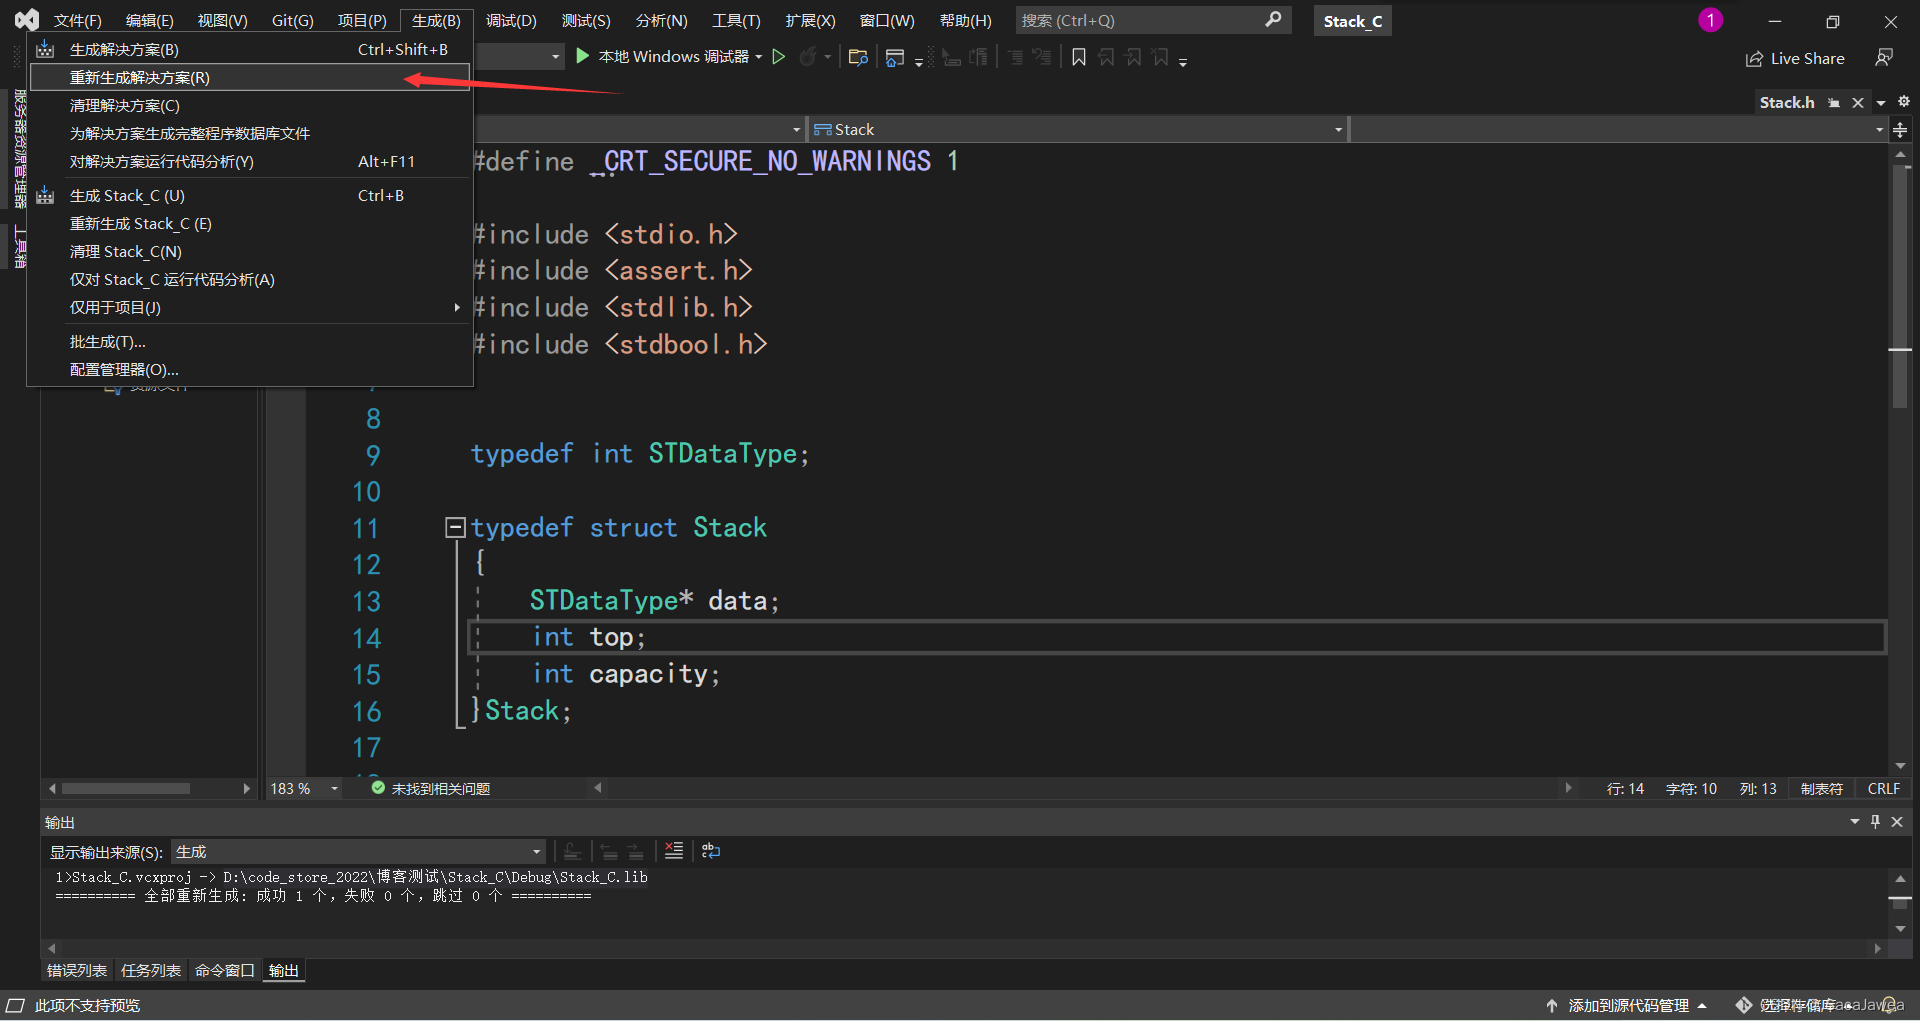1920x1021 pixels.
Task: Click the split editor plus icon
Action: (x=1900, y=130)
